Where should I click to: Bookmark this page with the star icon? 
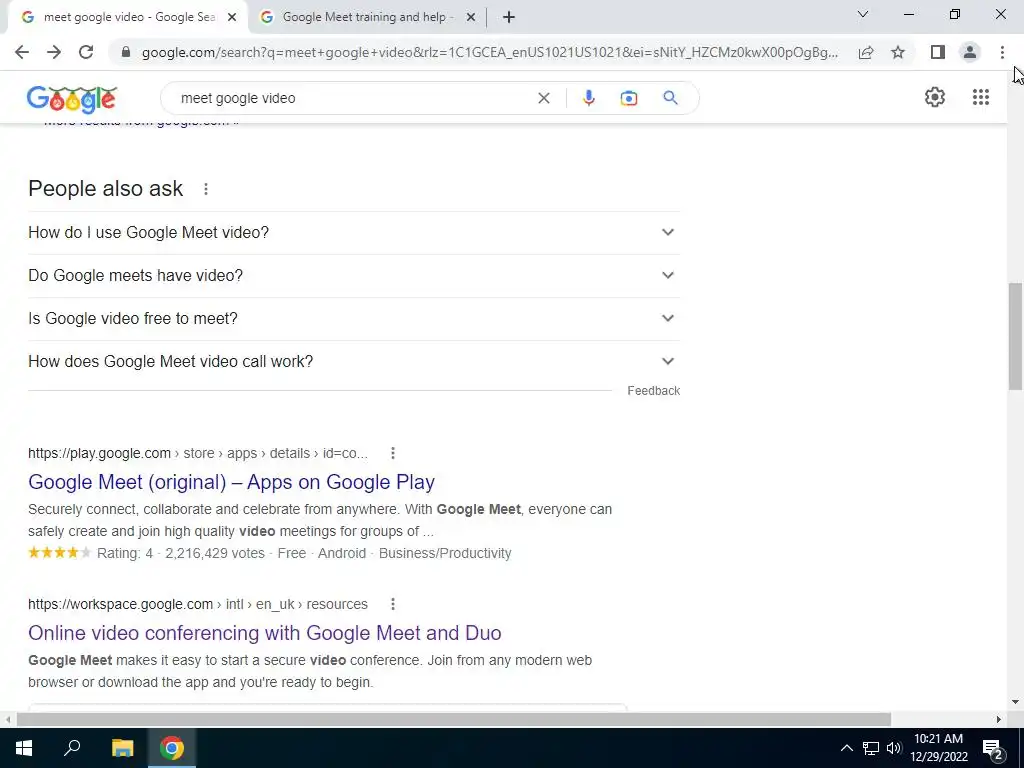(898, 52)
